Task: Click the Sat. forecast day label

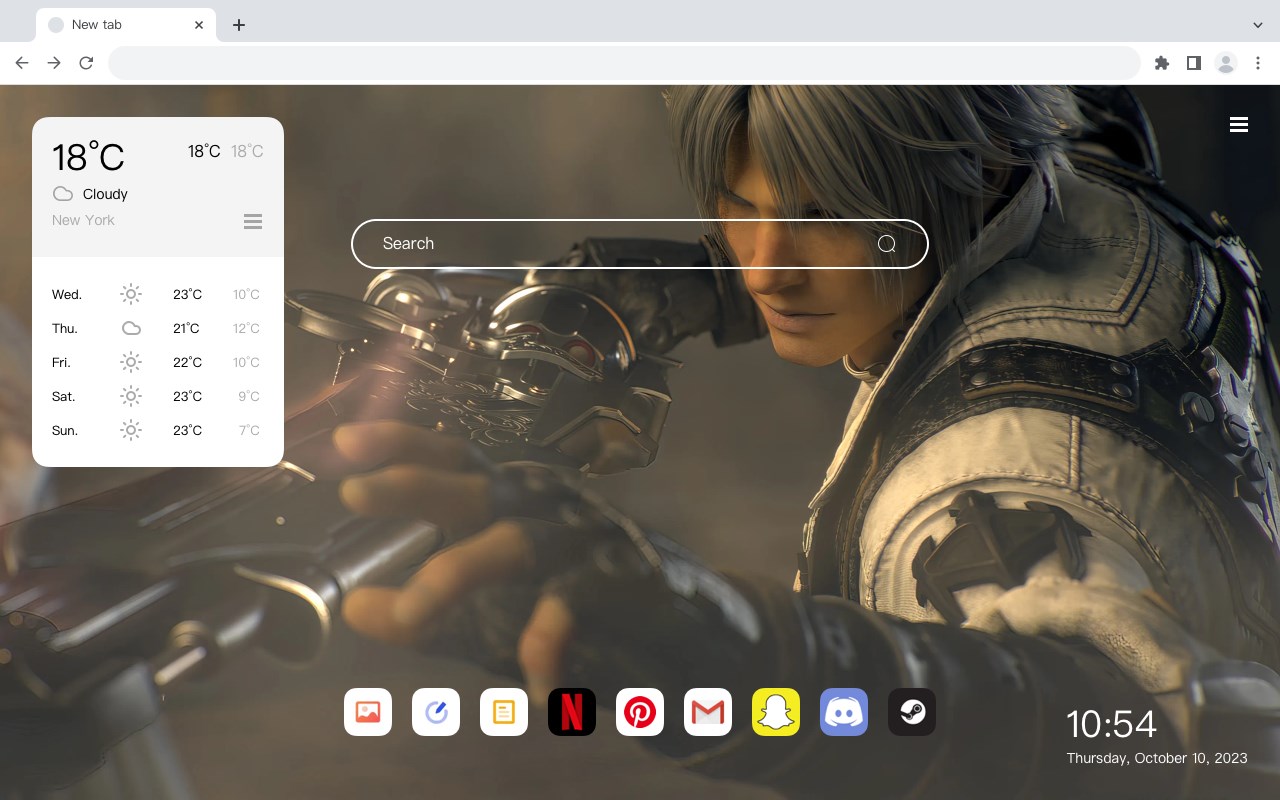Action: (64, 396)
